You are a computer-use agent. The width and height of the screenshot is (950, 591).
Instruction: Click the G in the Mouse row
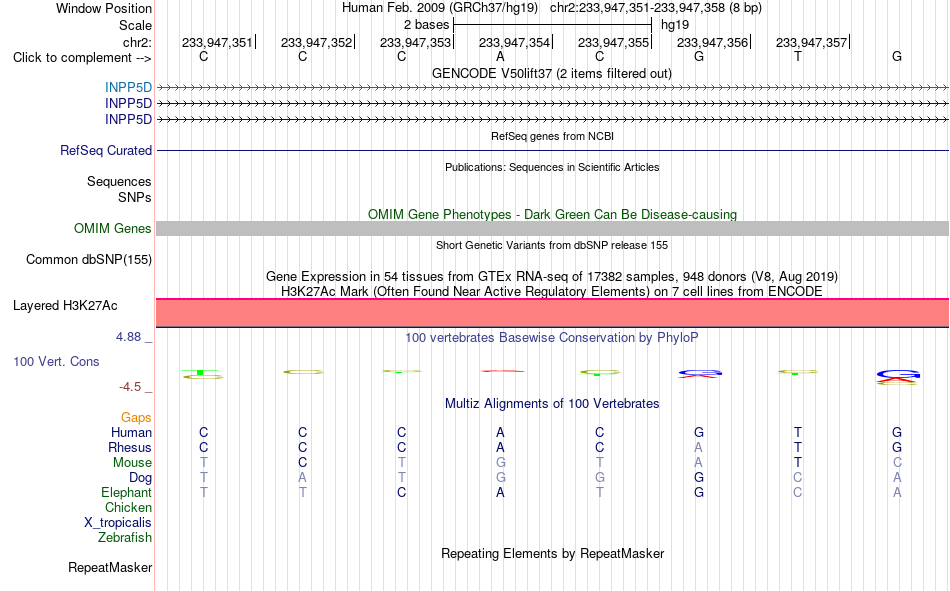click(x=500, y=462)
